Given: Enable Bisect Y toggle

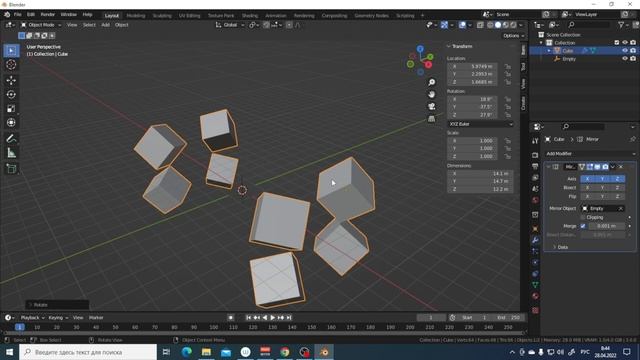Looking at the screenshot, I should click(x=602, y=188).
